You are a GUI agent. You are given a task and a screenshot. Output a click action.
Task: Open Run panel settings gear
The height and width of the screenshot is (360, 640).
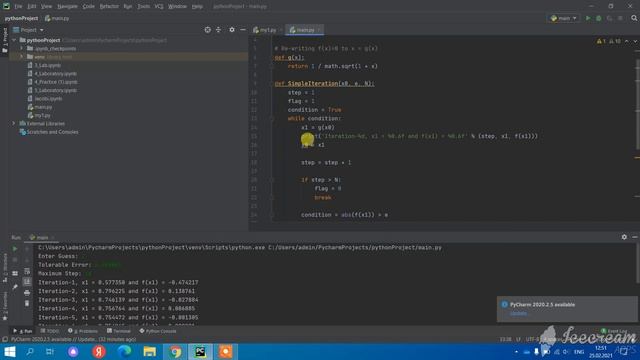pyautogui.click(x=624, y=237)
